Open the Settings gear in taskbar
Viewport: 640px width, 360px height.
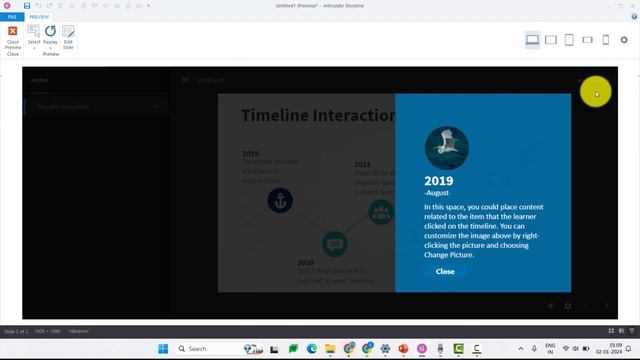click(x=385, y=349)
